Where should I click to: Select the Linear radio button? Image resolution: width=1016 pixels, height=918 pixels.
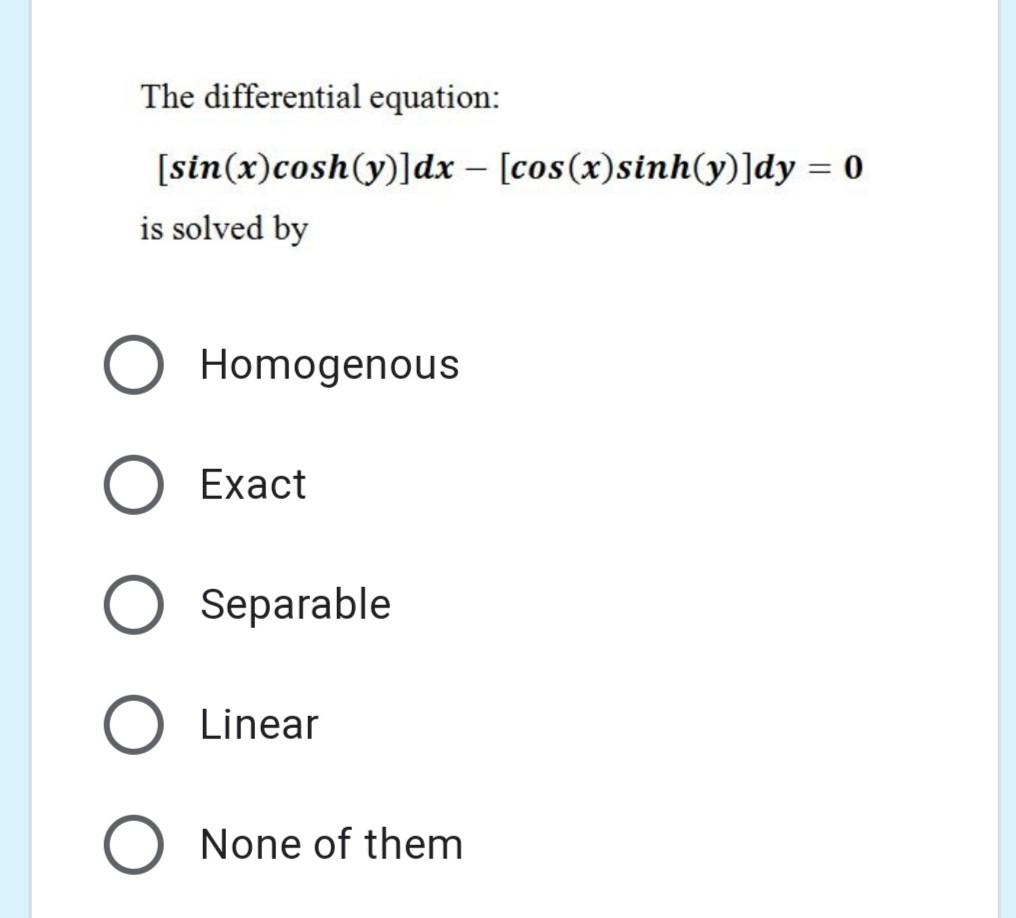pos(134,724)
